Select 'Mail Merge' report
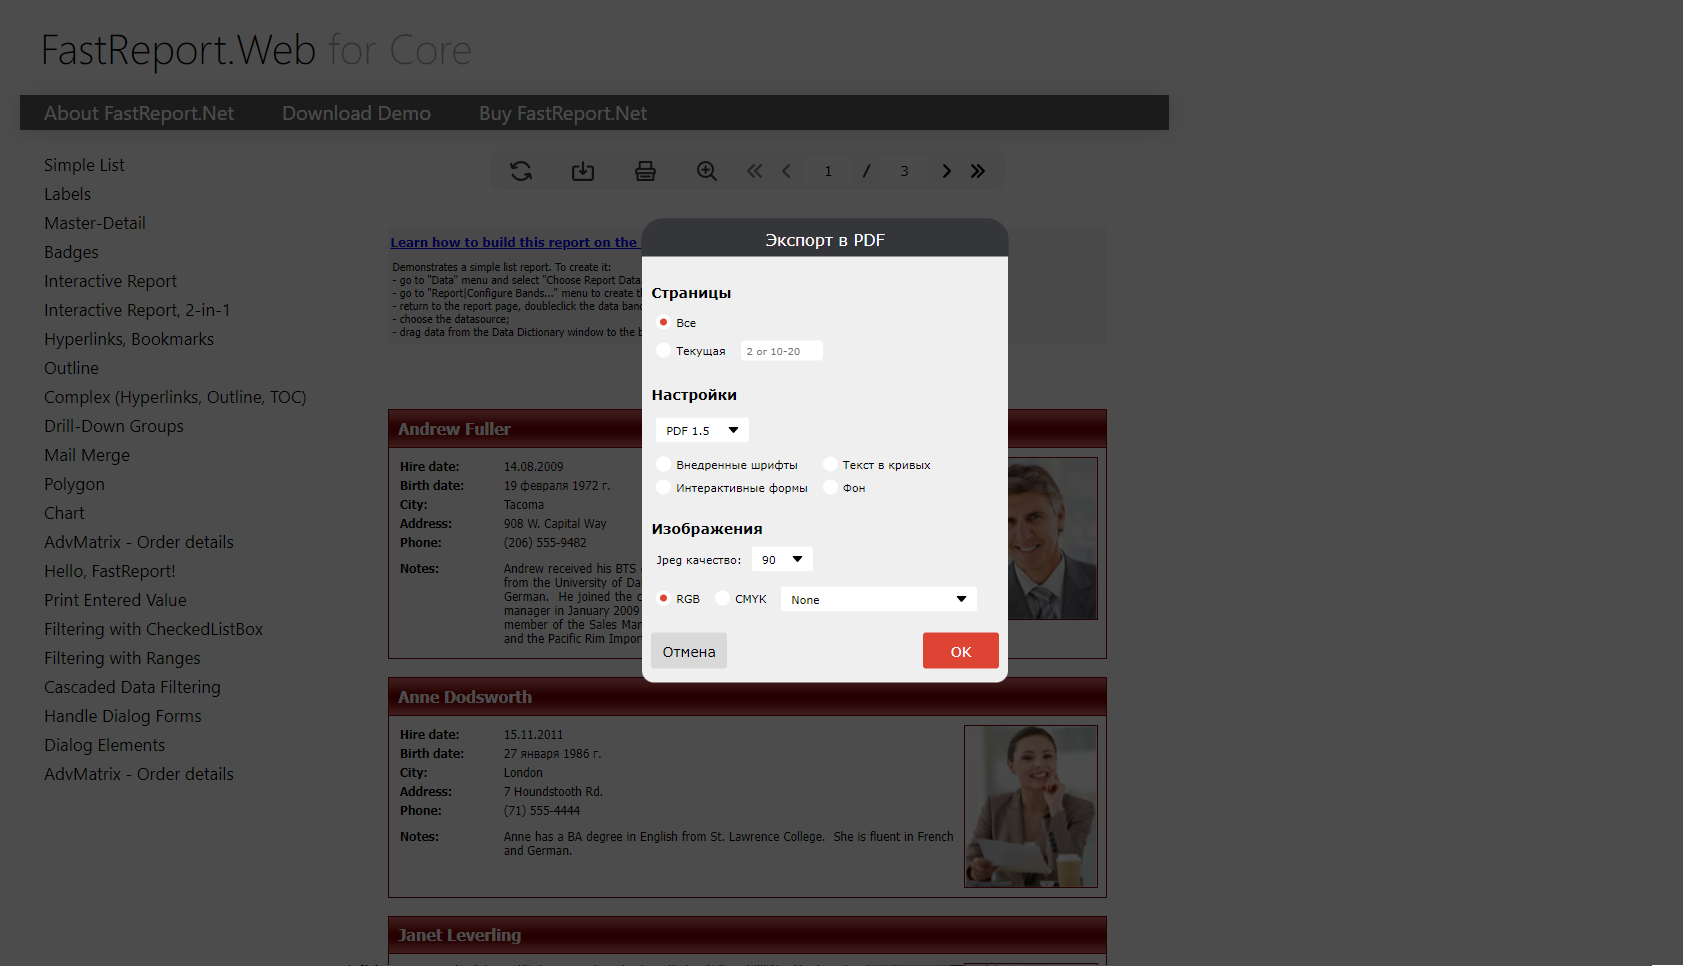1683x966 pixels. pos(87,455)
